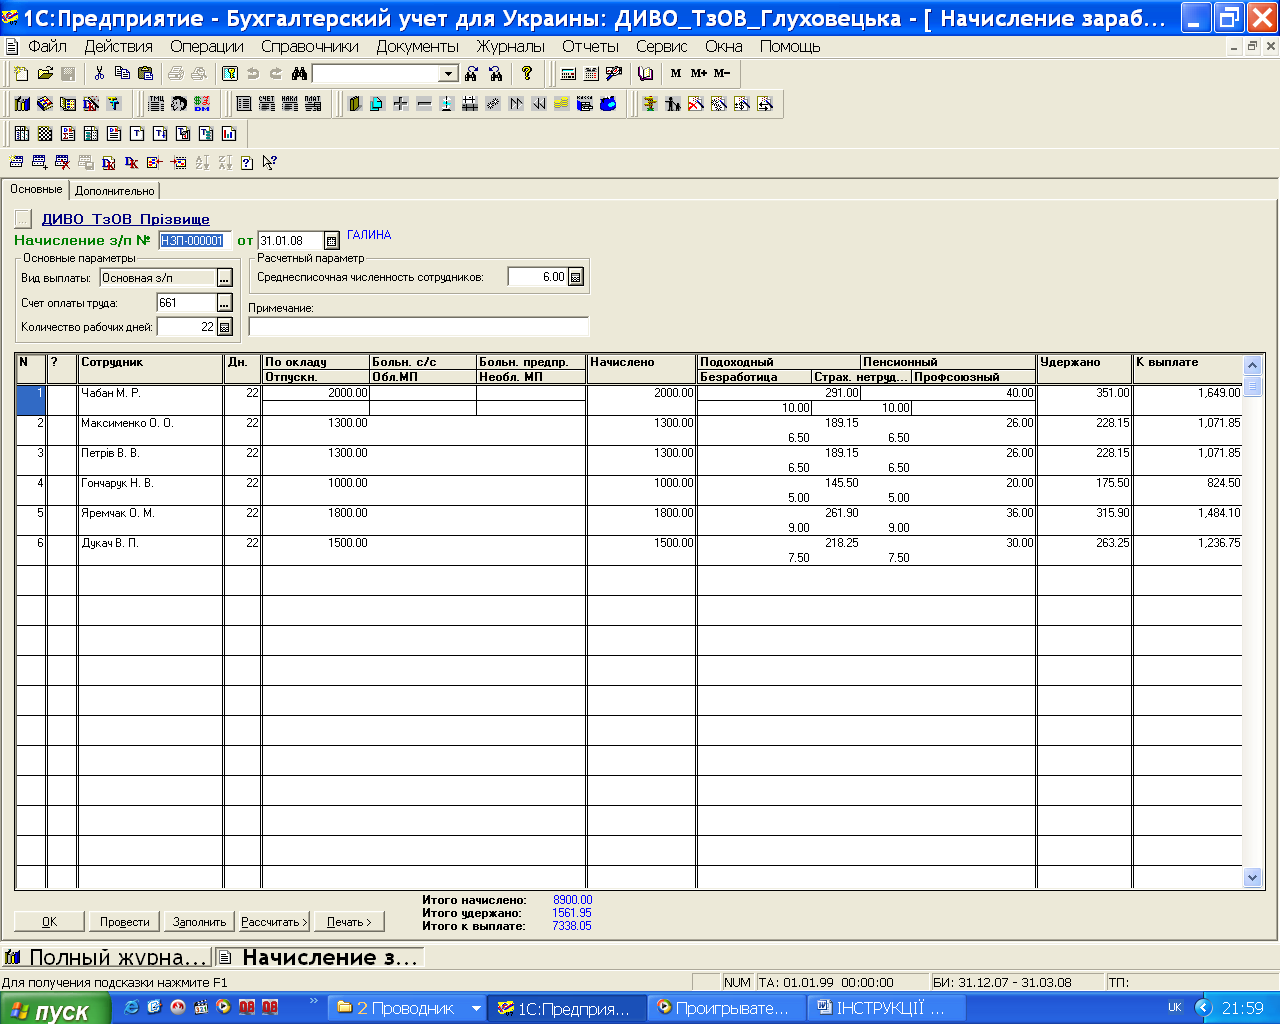This screenshot has height=1024, width=1280.
Task: Expand the Печать > button menu
Action: click(x=349, y=922)
